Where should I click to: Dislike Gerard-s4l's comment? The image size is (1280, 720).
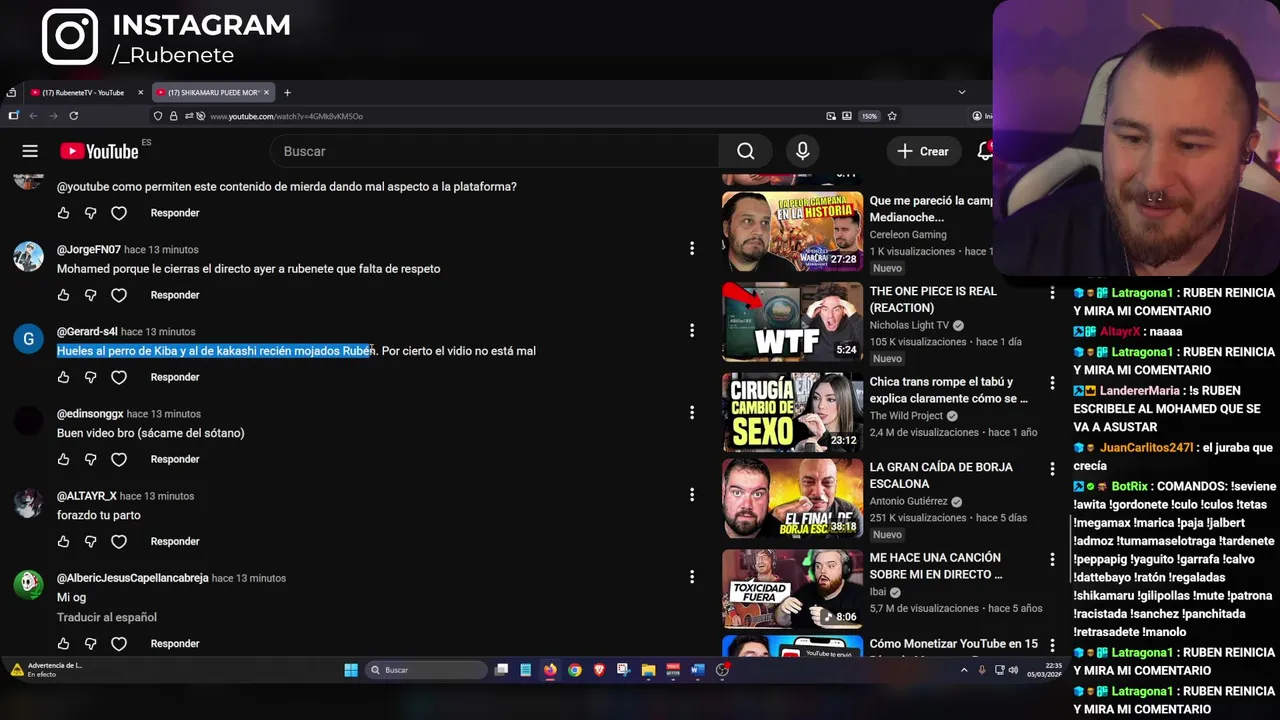point(90,377)
